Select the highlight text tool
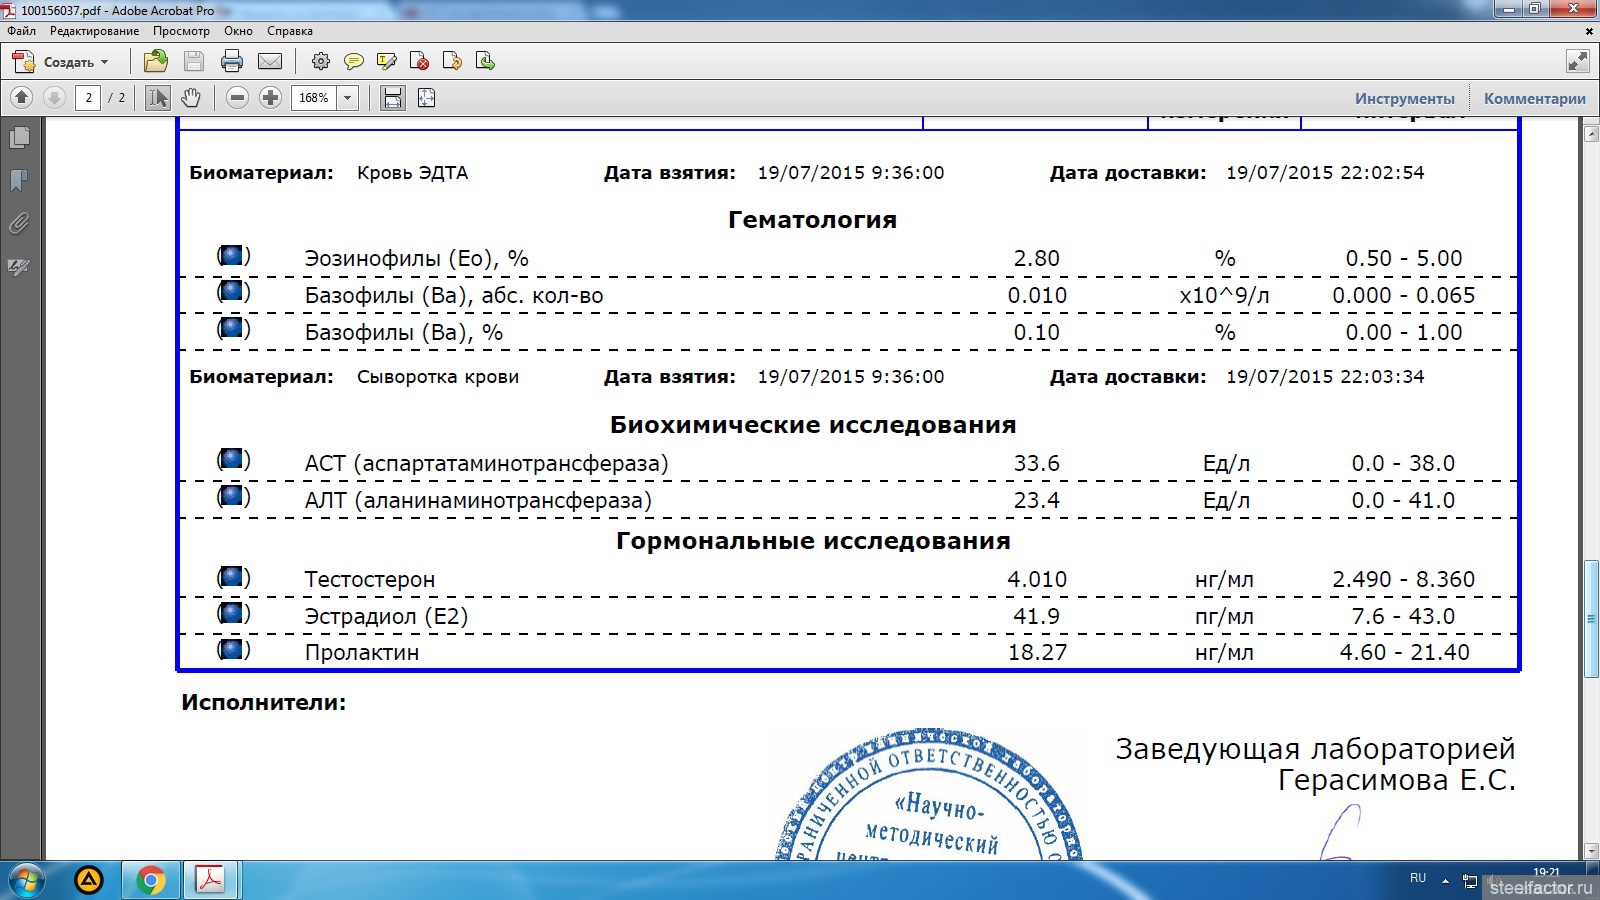 click(387, 61)
